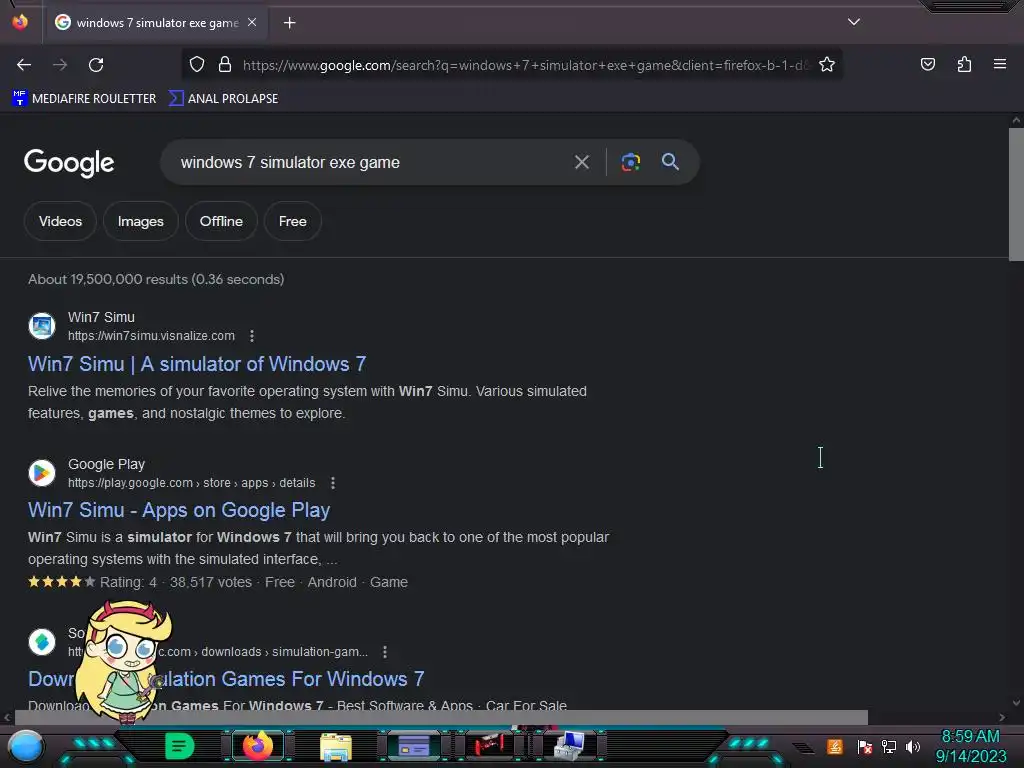The height and width of the screenshot is (768, 1024).
Task: Click the 'Google Play' site name text
Action: pos(106,464)
